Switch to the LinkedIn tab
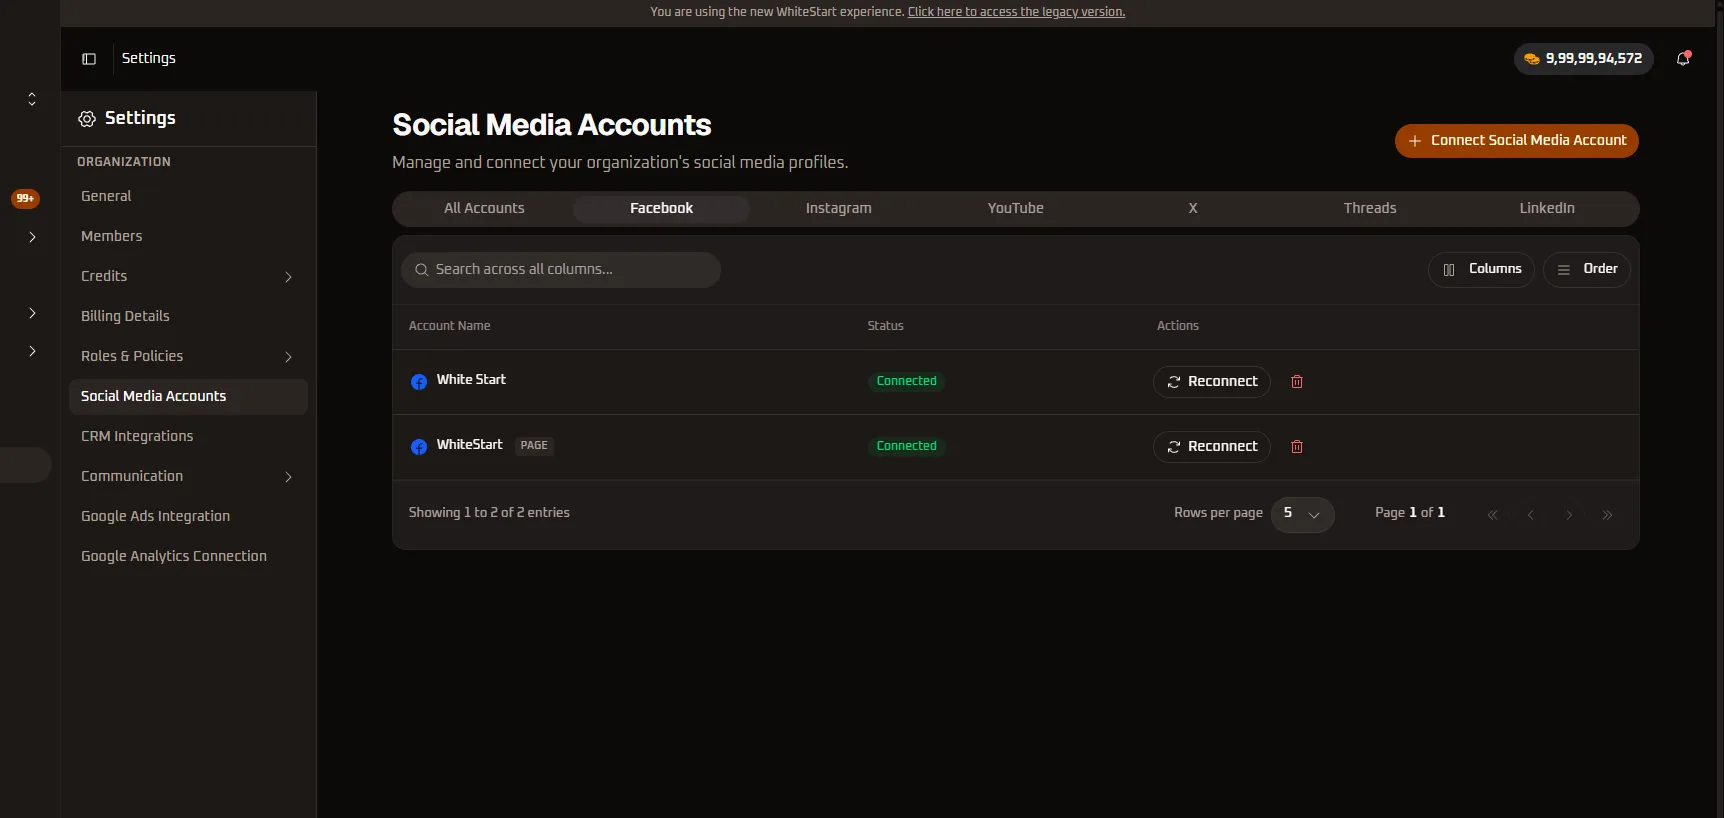Viewport: 1724px width, 818px height. [x=1546, y=208]
